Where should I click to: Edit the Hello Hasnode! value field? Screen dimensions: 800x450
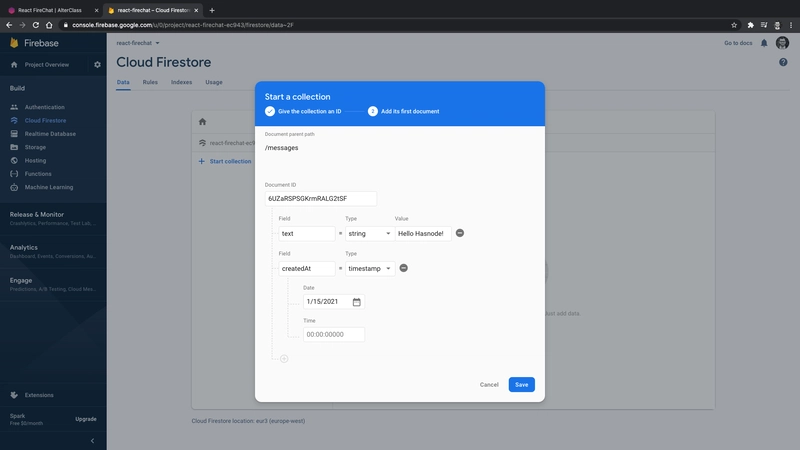click(423, 234)
